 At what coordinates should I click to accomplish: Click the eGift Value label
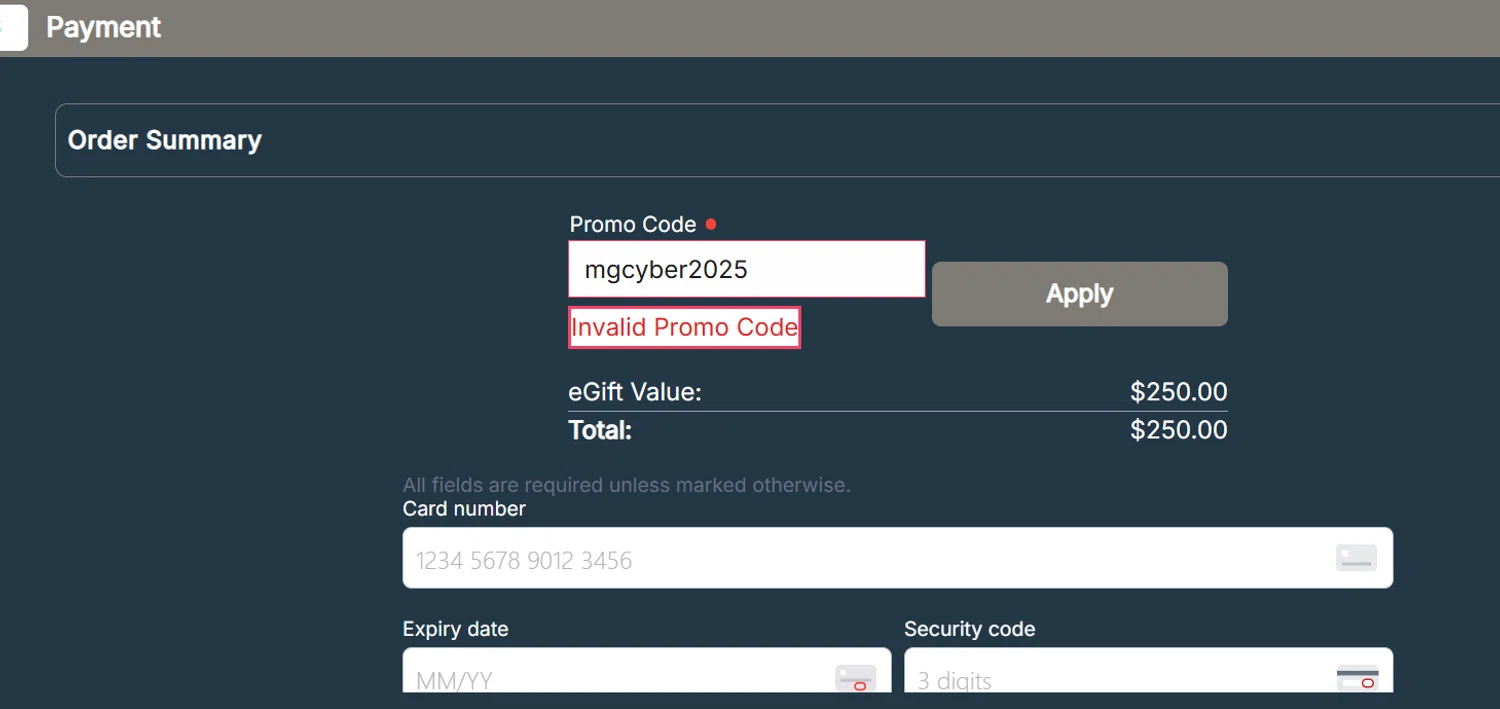click(x=635, y=392)
